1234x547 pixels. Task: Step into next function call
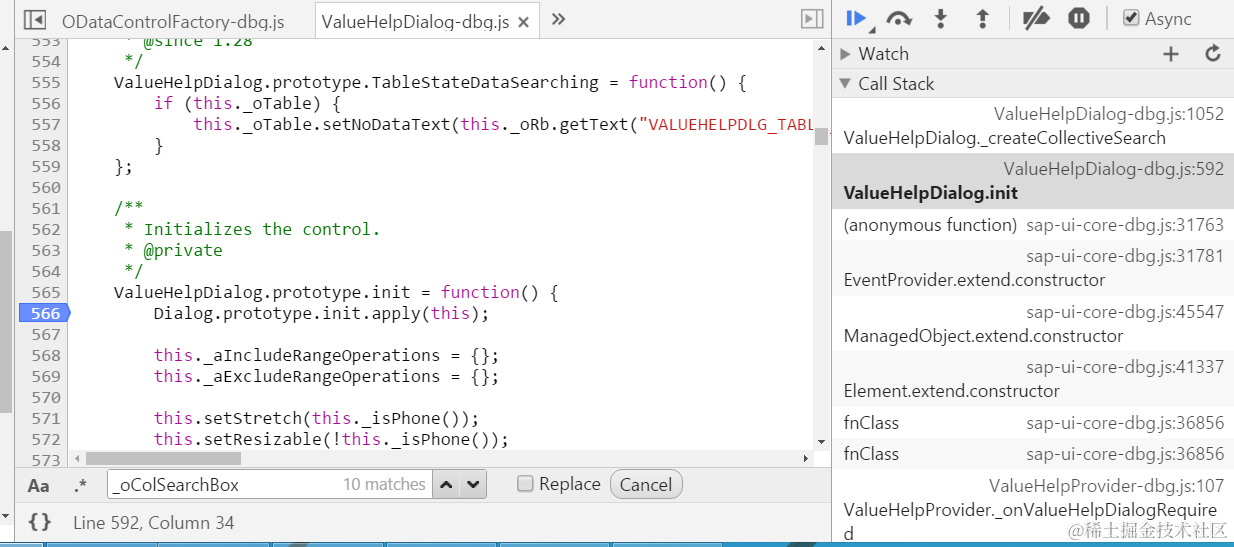click(940, 18)
